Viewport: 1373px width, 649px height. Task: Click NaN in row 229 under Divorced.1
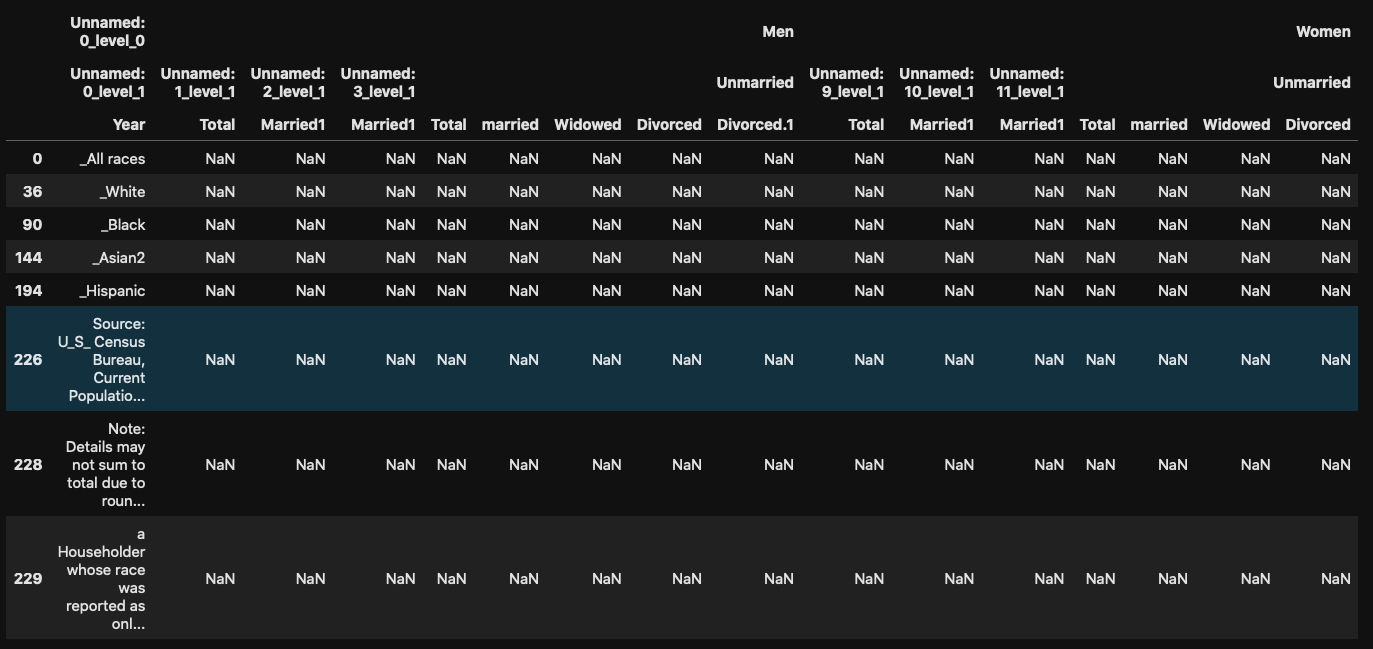pos(779,578)
